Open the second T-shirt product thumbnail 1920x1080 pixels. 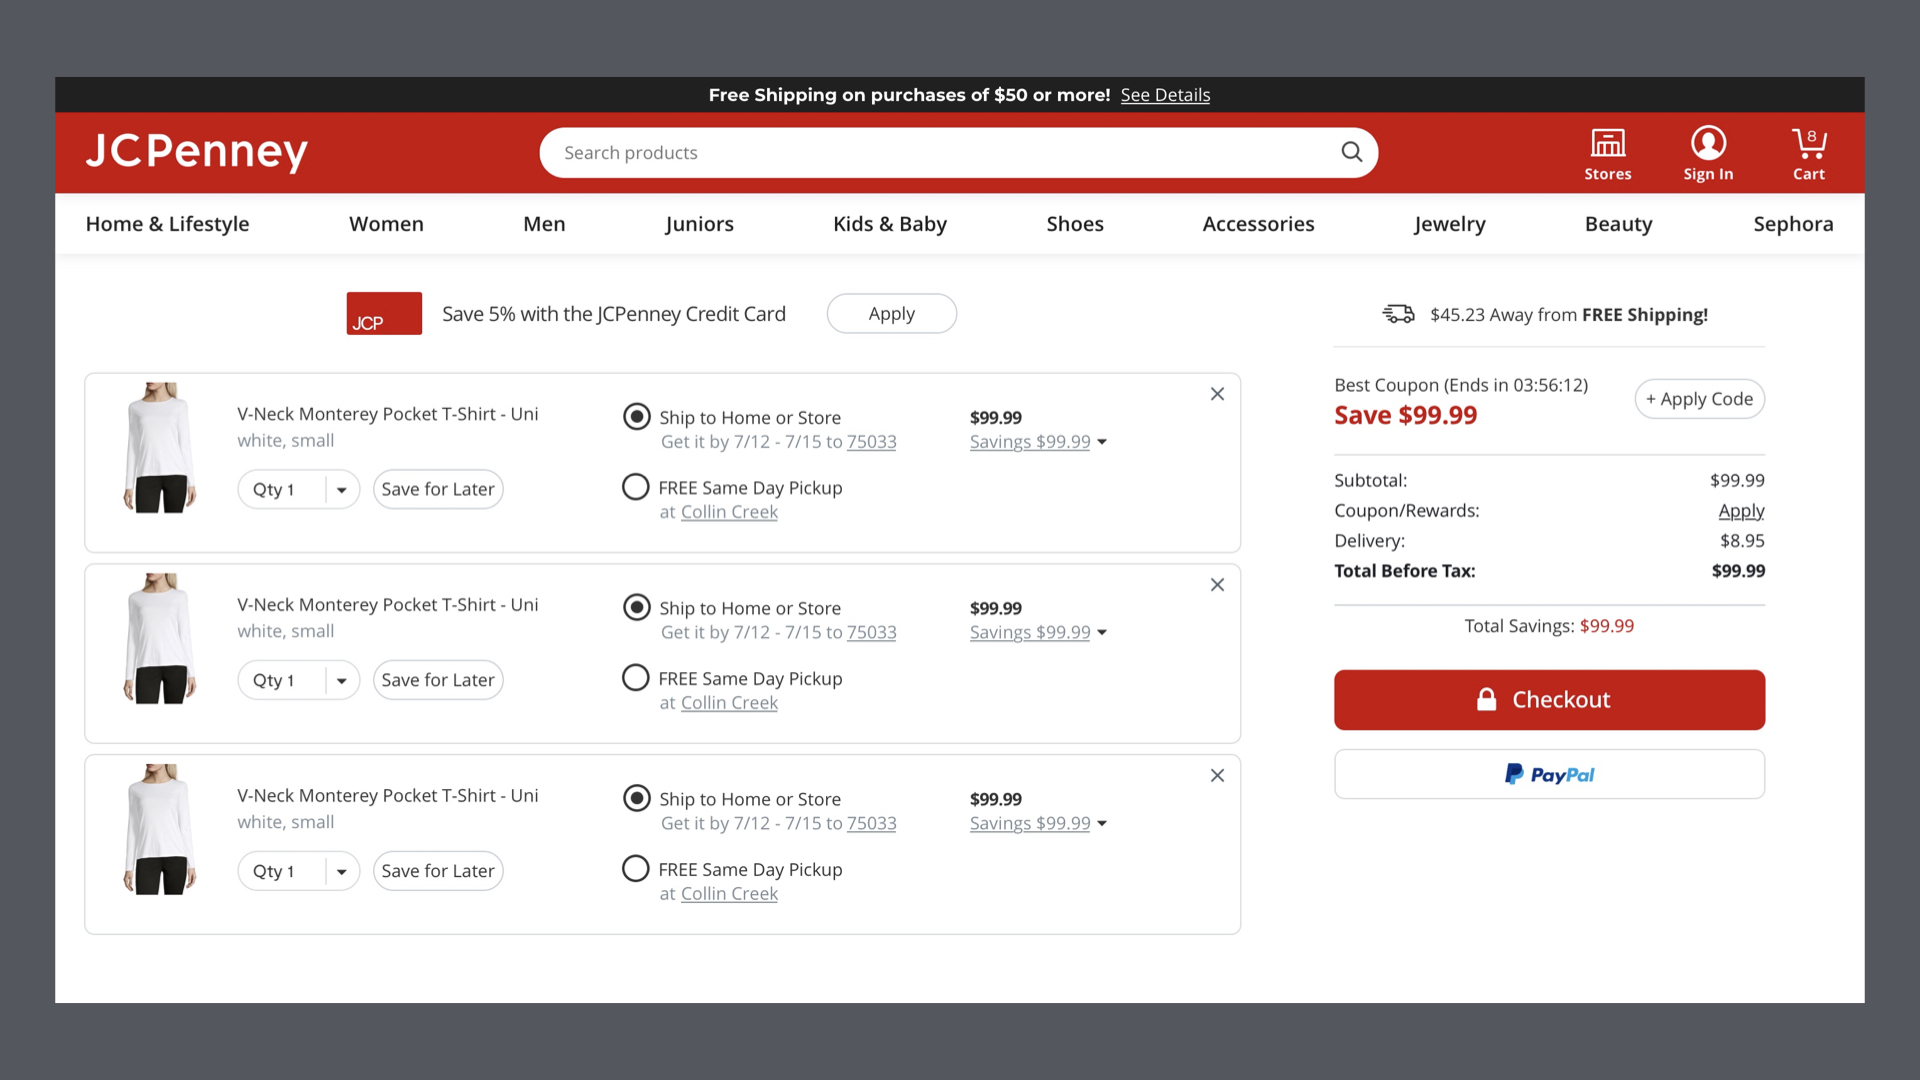tap(160, 639)
